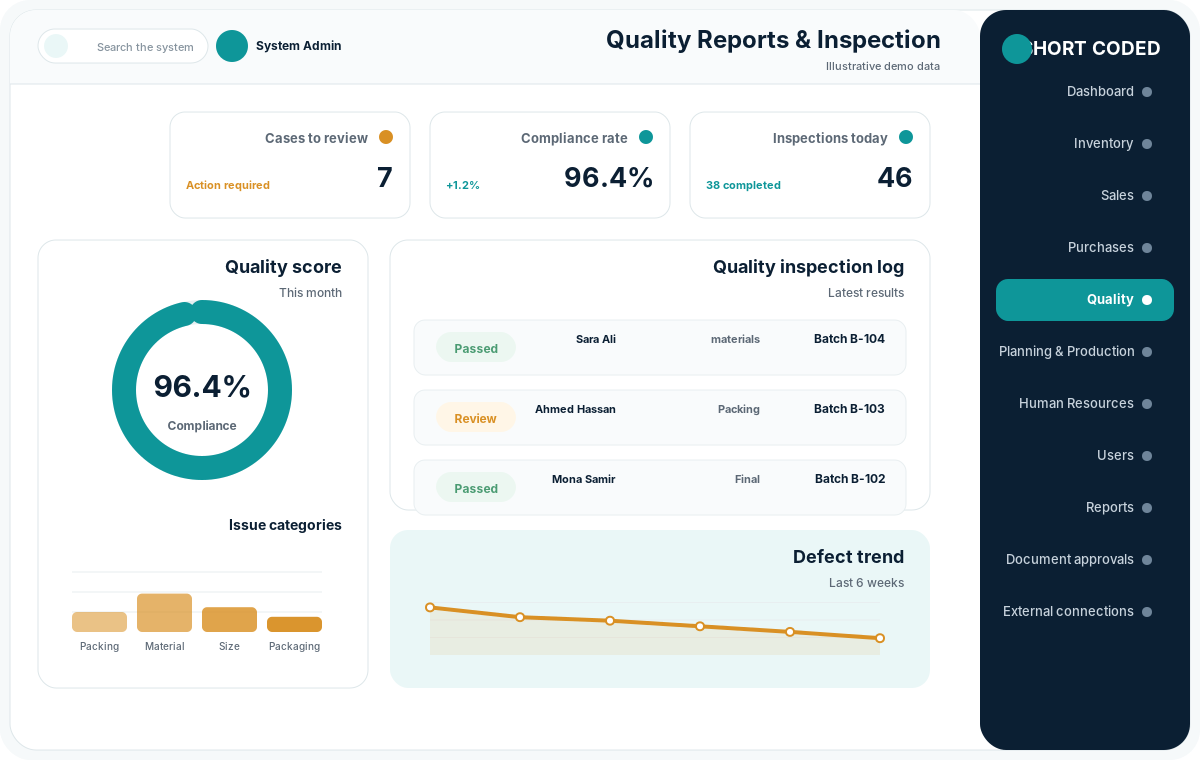Open Inventory in the sidebar

(x=1084, y=143)
